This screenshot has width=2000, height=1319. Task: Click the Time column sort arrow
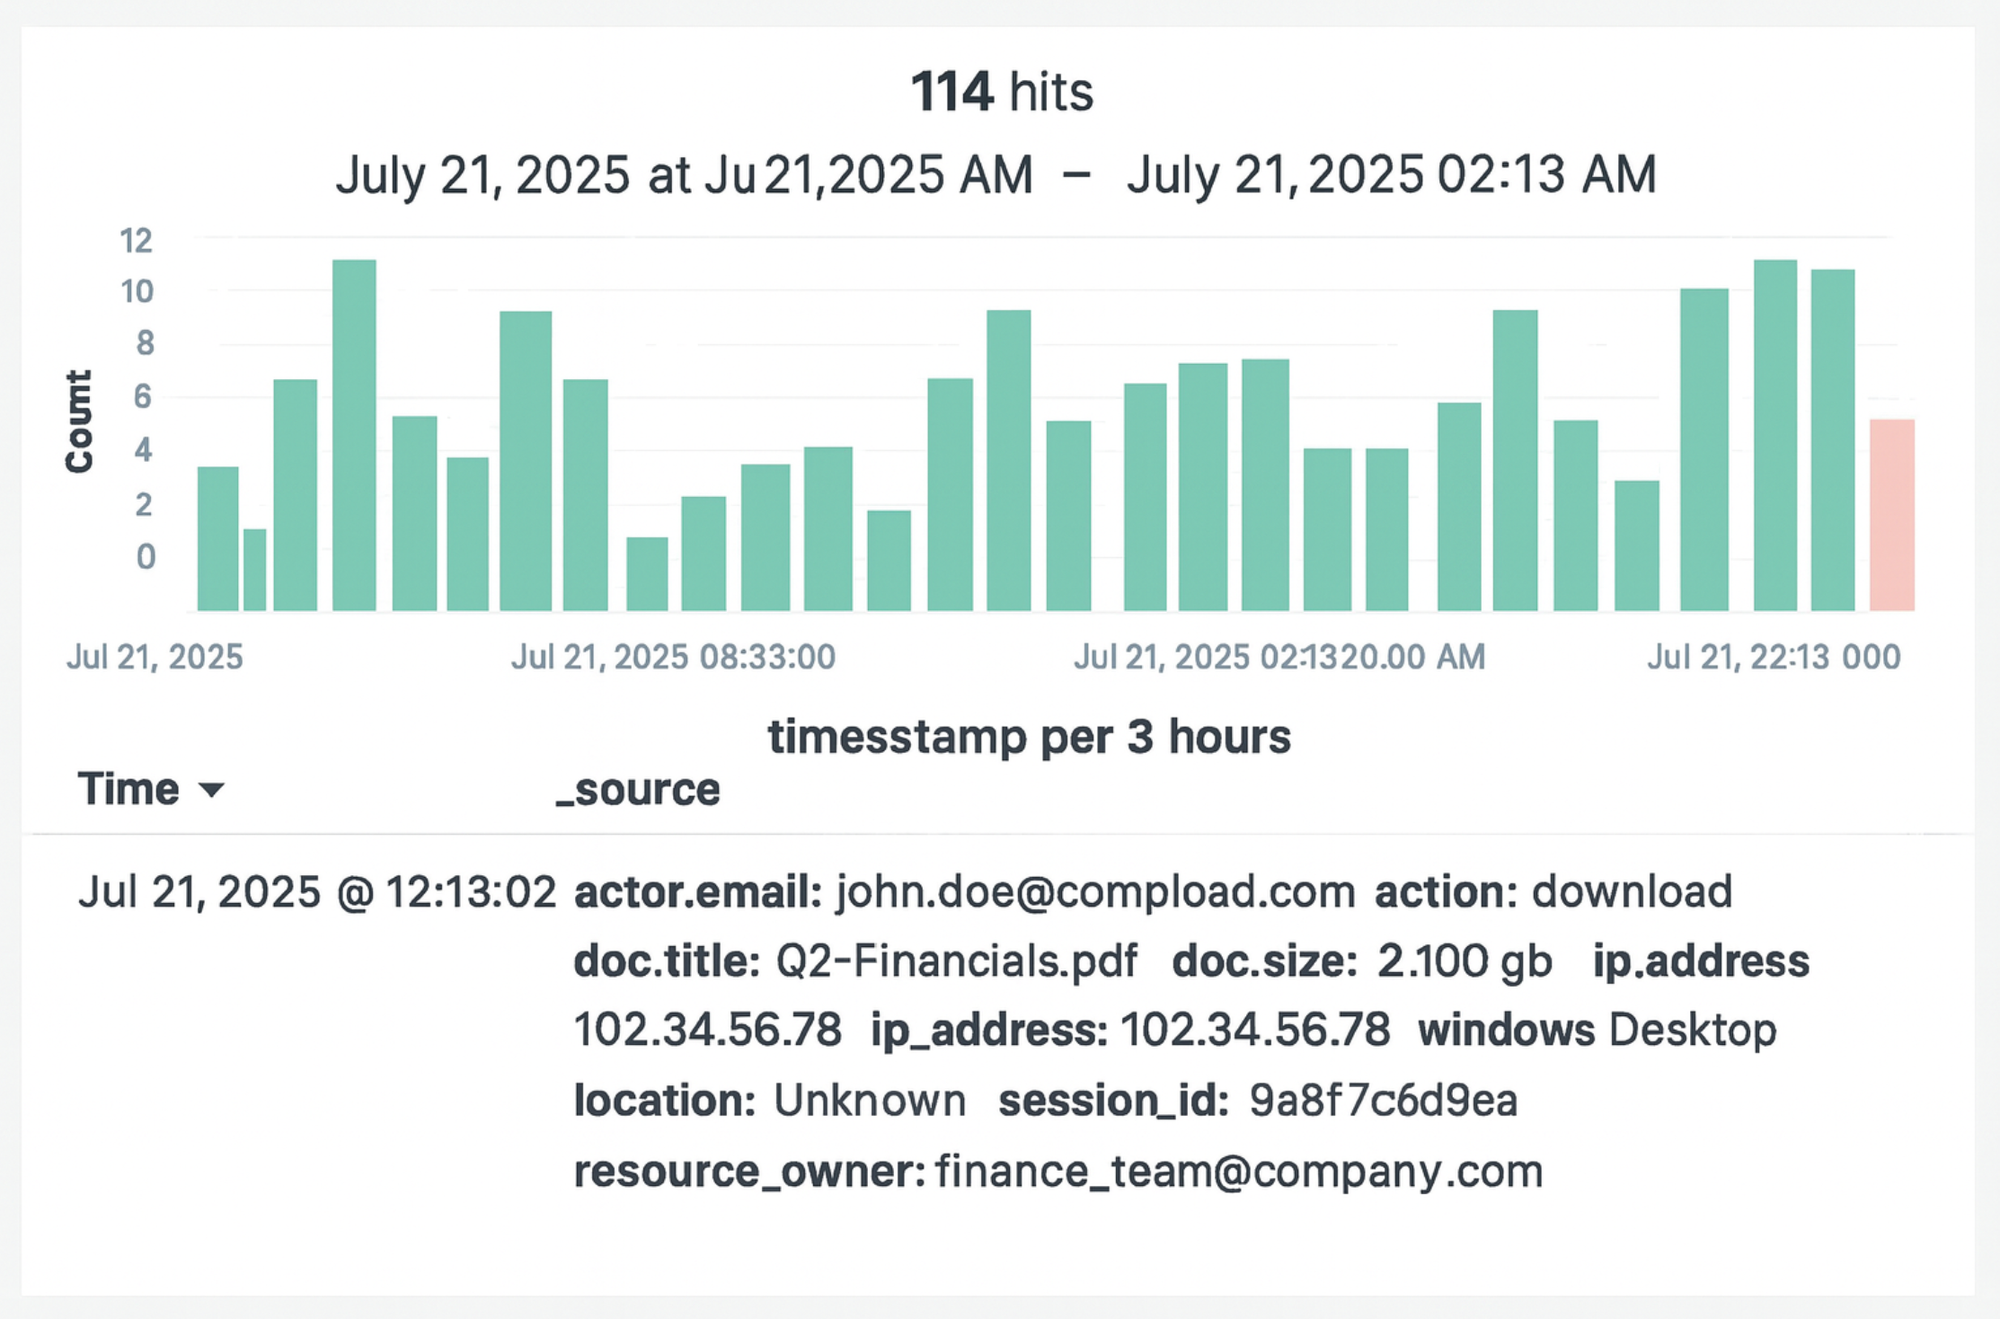coord(211,791)
